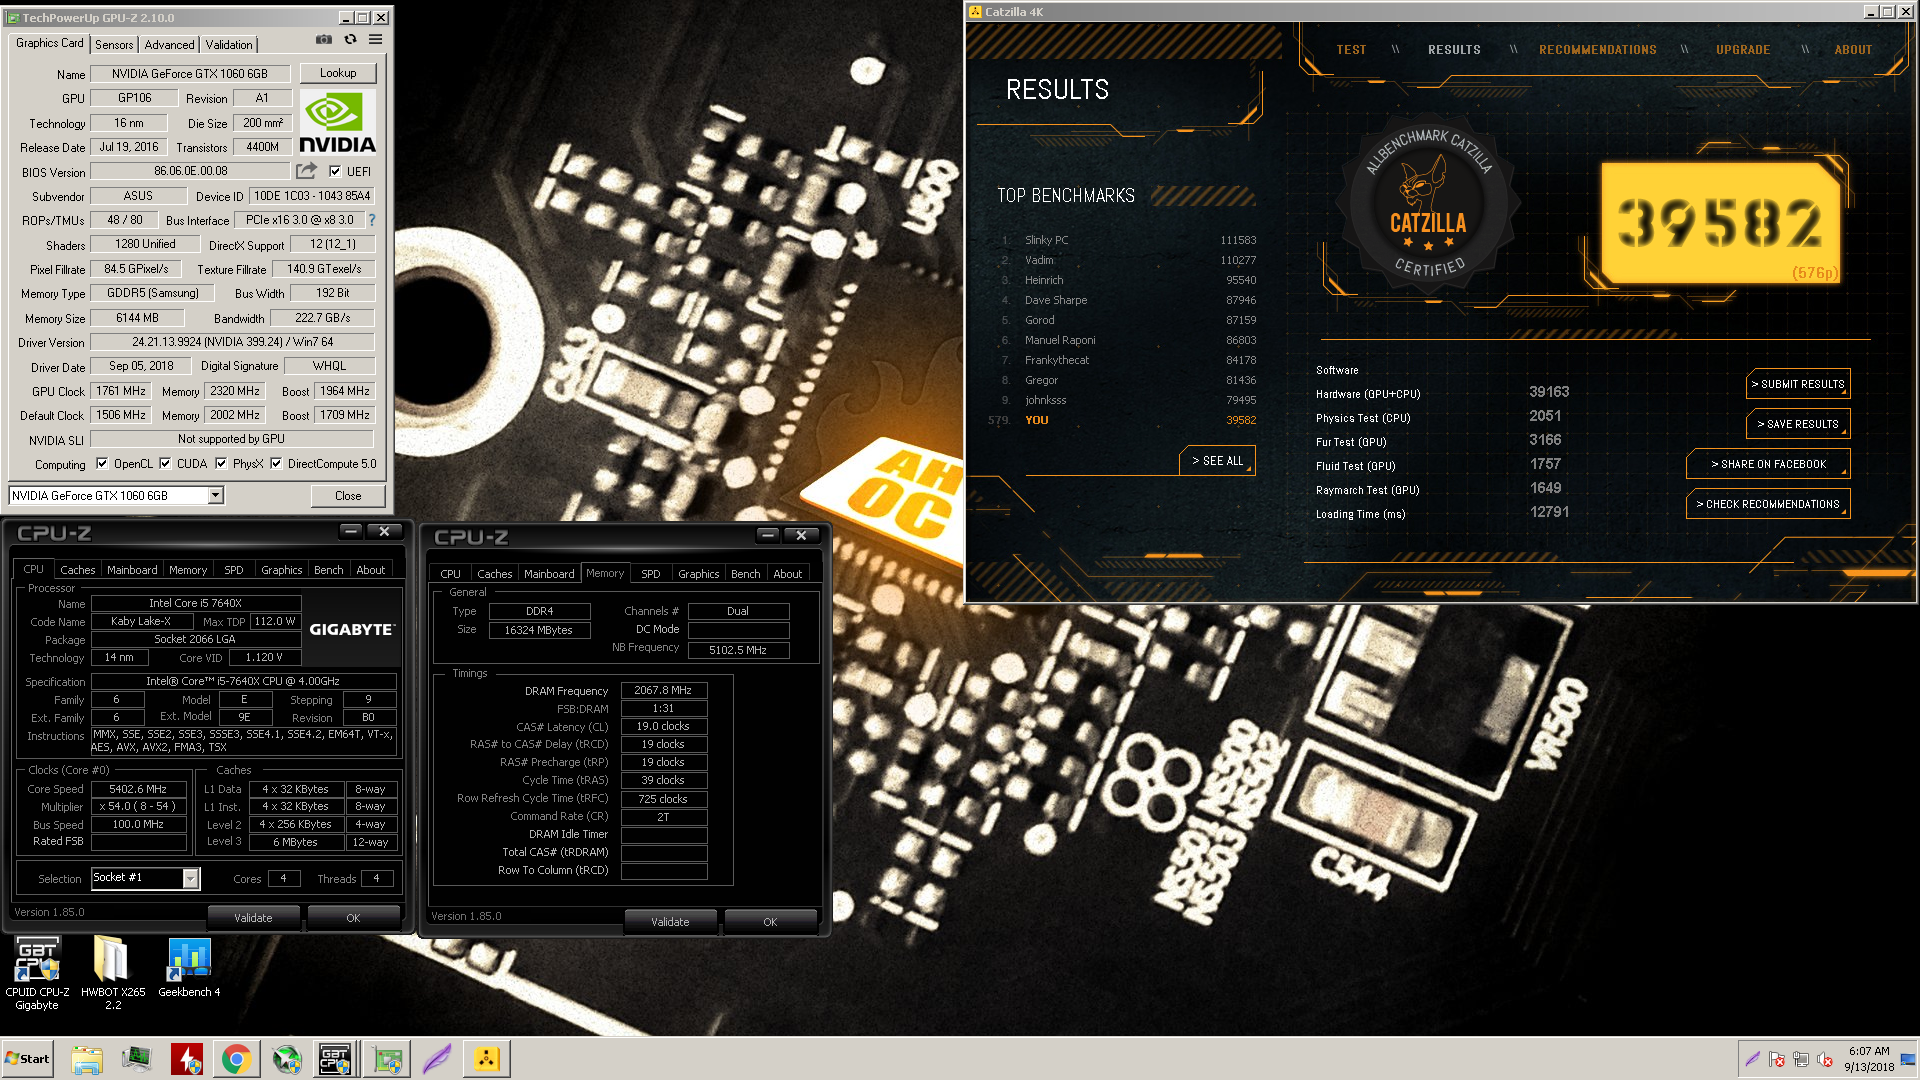Image resolution: width=1920 pixels, height=1080 pixels.
Task: Click the green orb taskbar icon
Action: point(287,1059)
